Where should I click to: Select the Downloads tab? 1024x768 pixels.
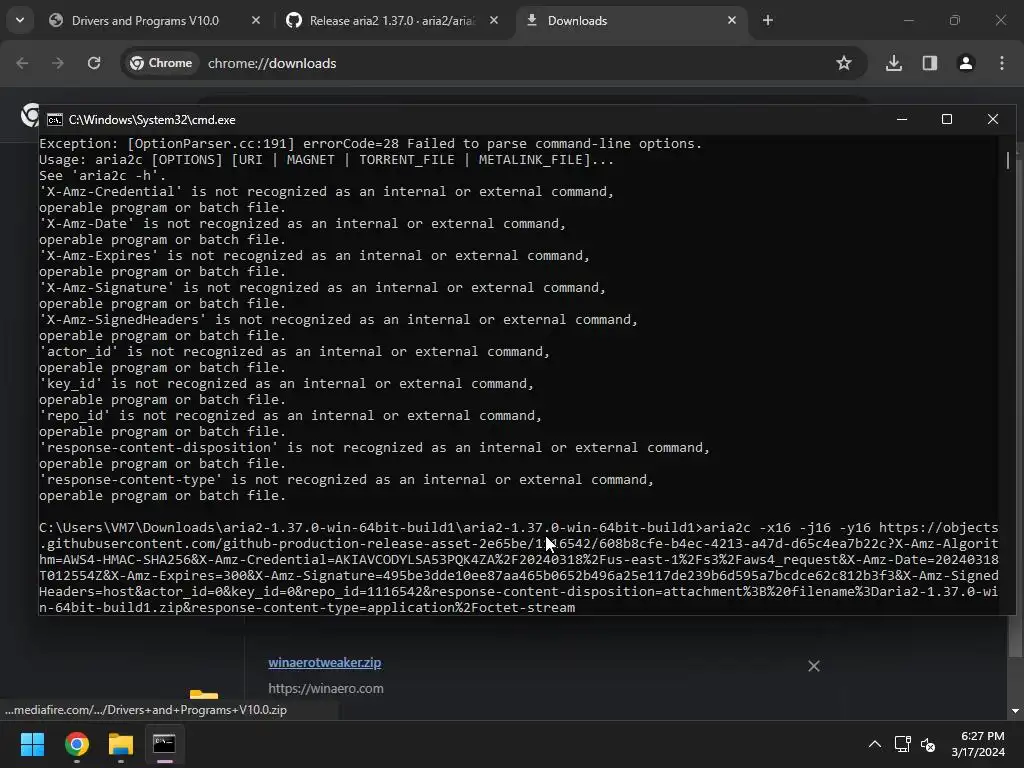(x=632, y=21)
